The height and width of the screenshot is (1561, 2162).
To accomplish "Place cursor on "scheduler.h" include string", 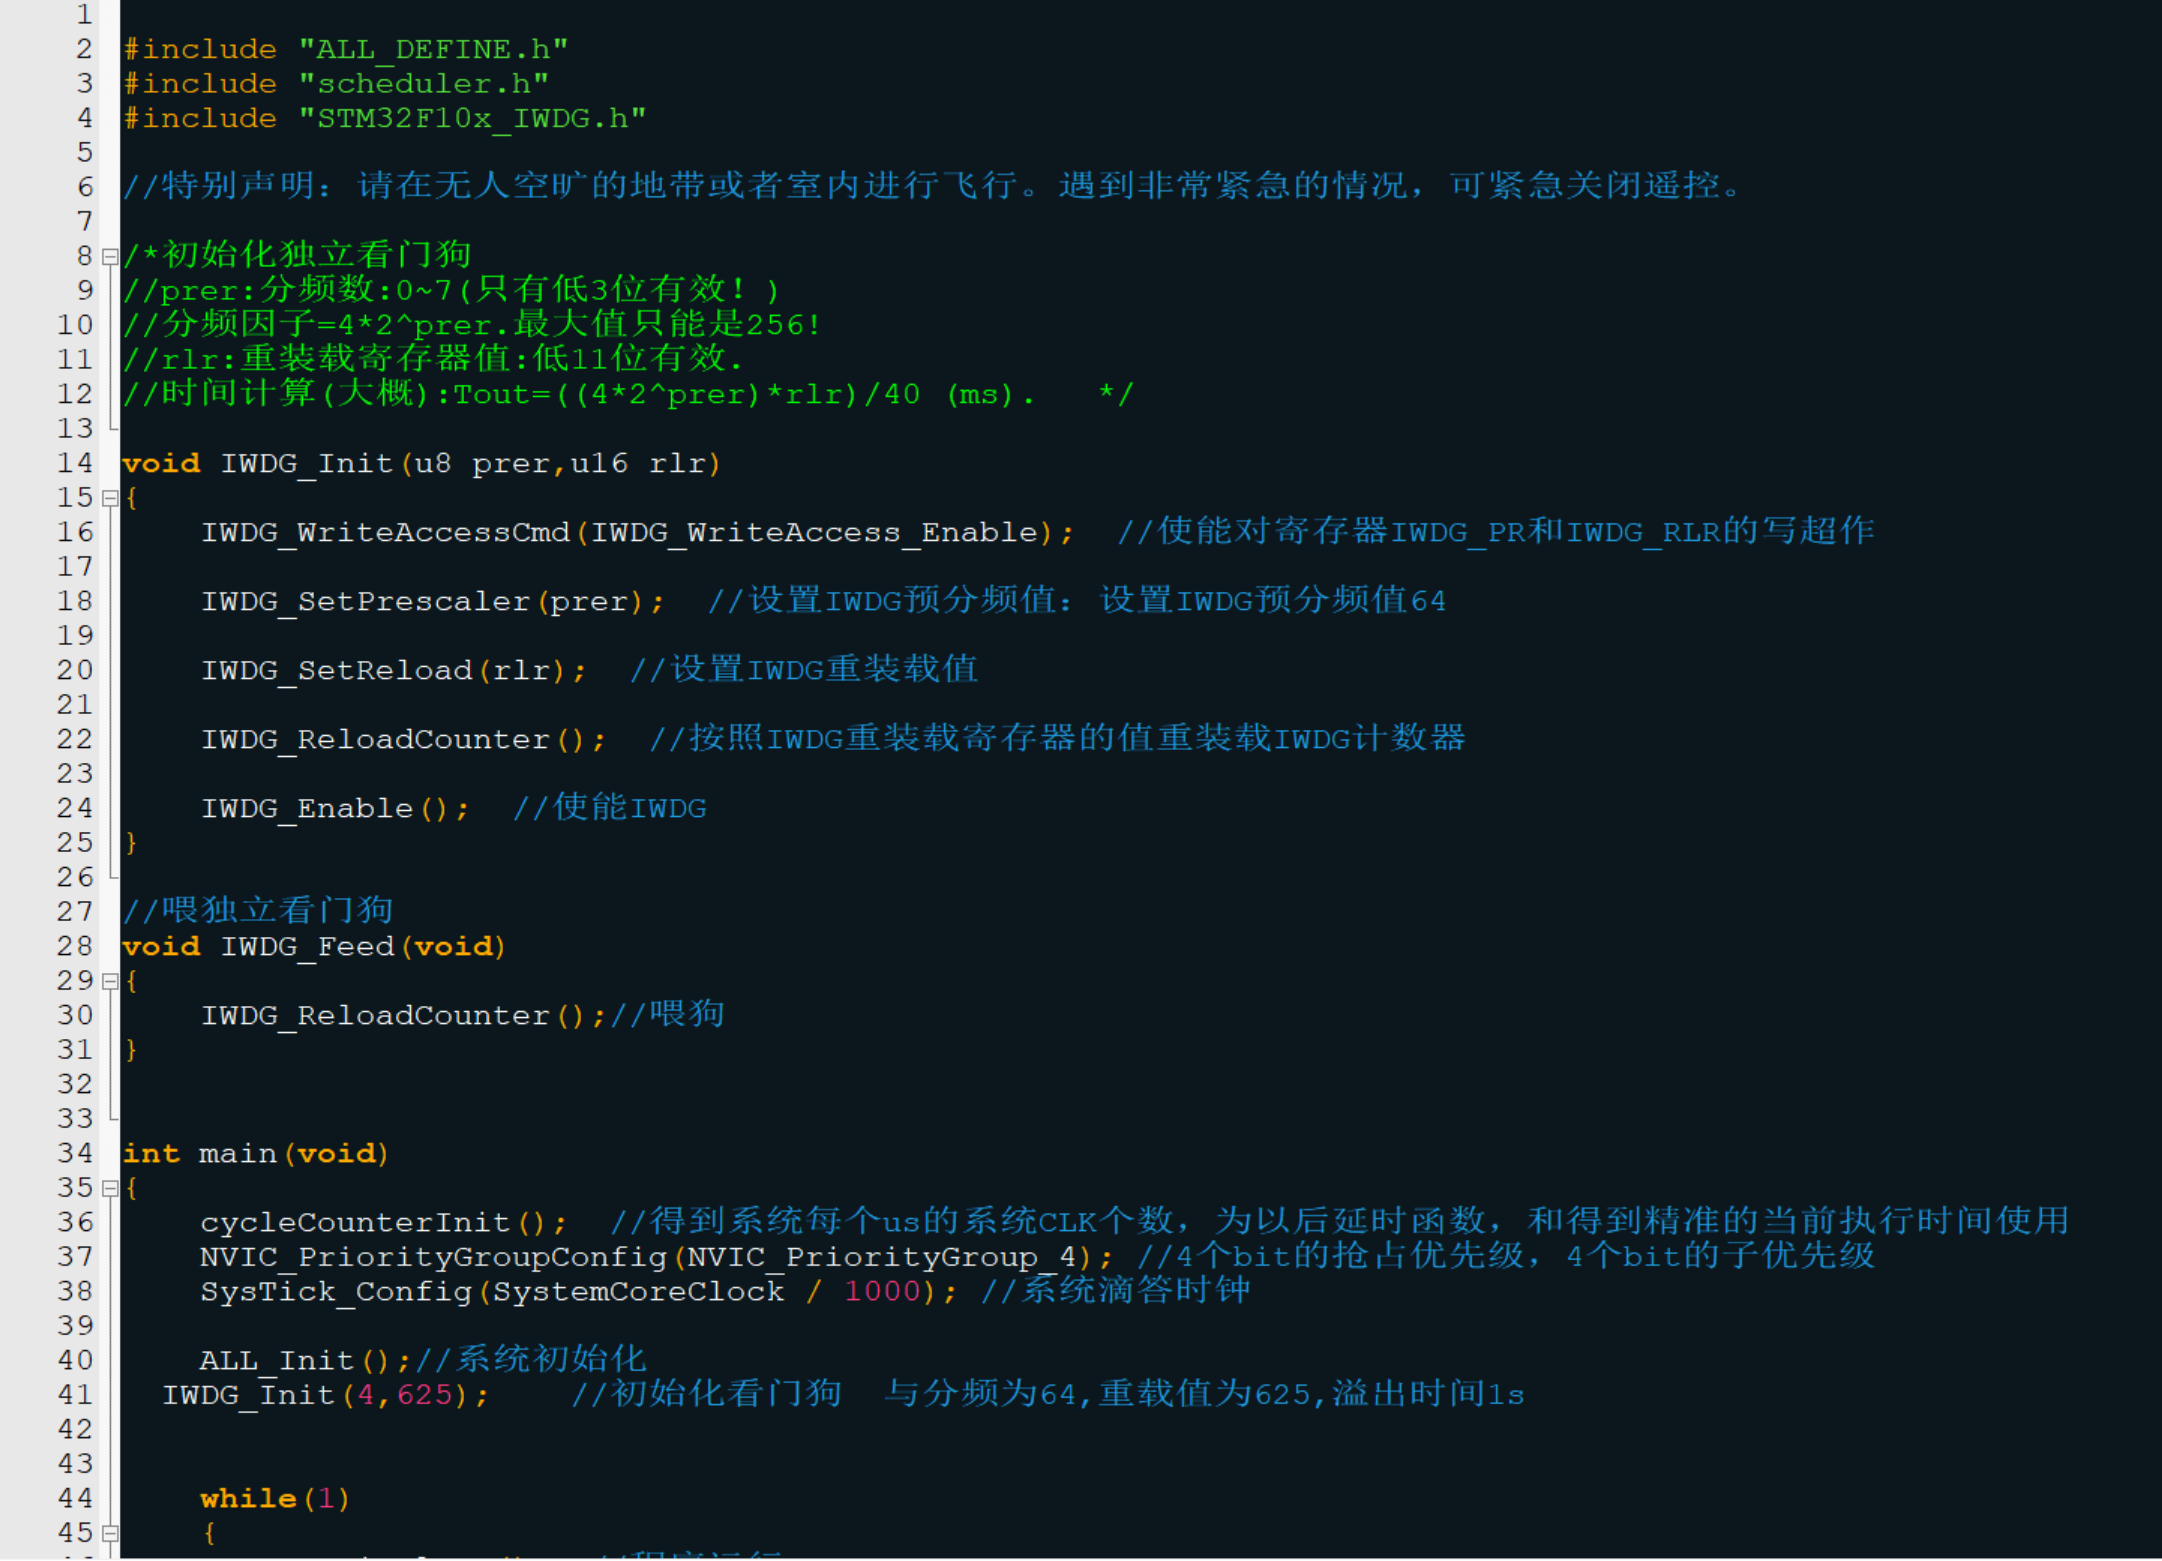I will point(423,84).
